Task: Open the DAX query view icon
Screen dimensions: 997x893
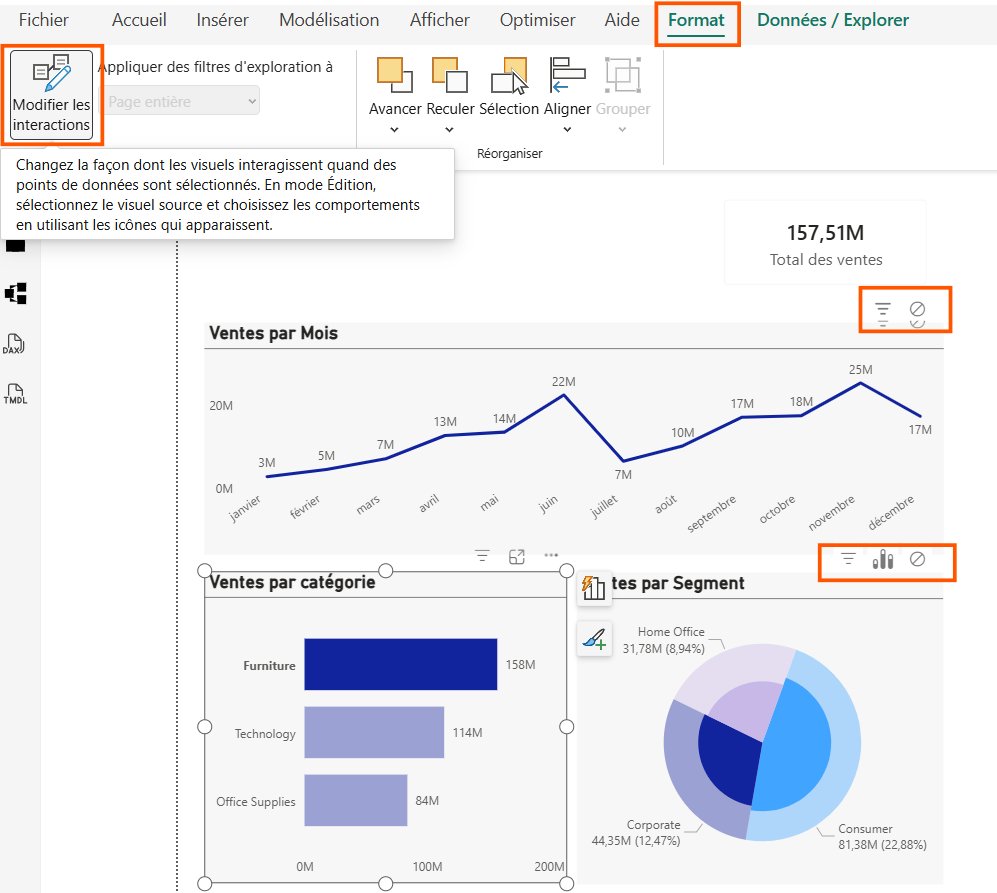Action: click(x=14, y=343)
